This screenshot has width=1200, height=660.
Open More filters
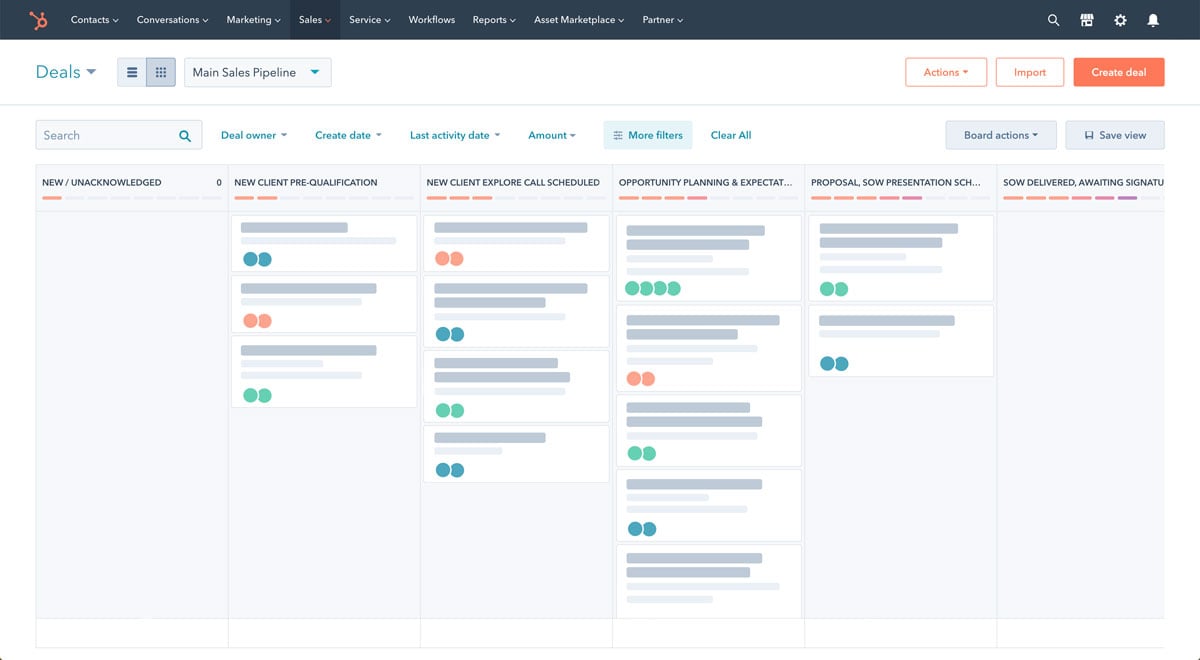(648, 134)
